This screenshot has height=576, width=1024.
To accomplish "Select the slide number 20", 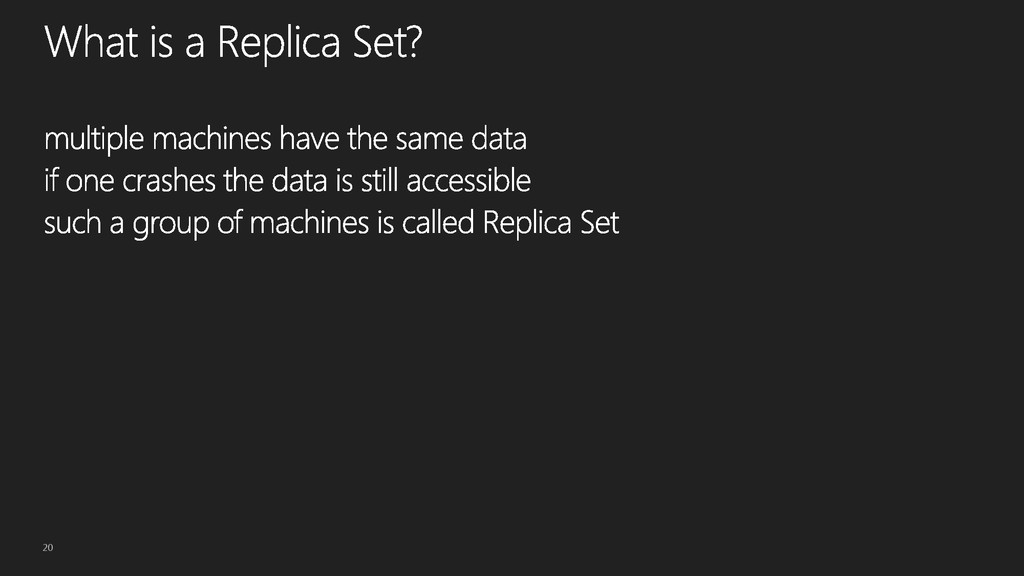I will 48,547.
